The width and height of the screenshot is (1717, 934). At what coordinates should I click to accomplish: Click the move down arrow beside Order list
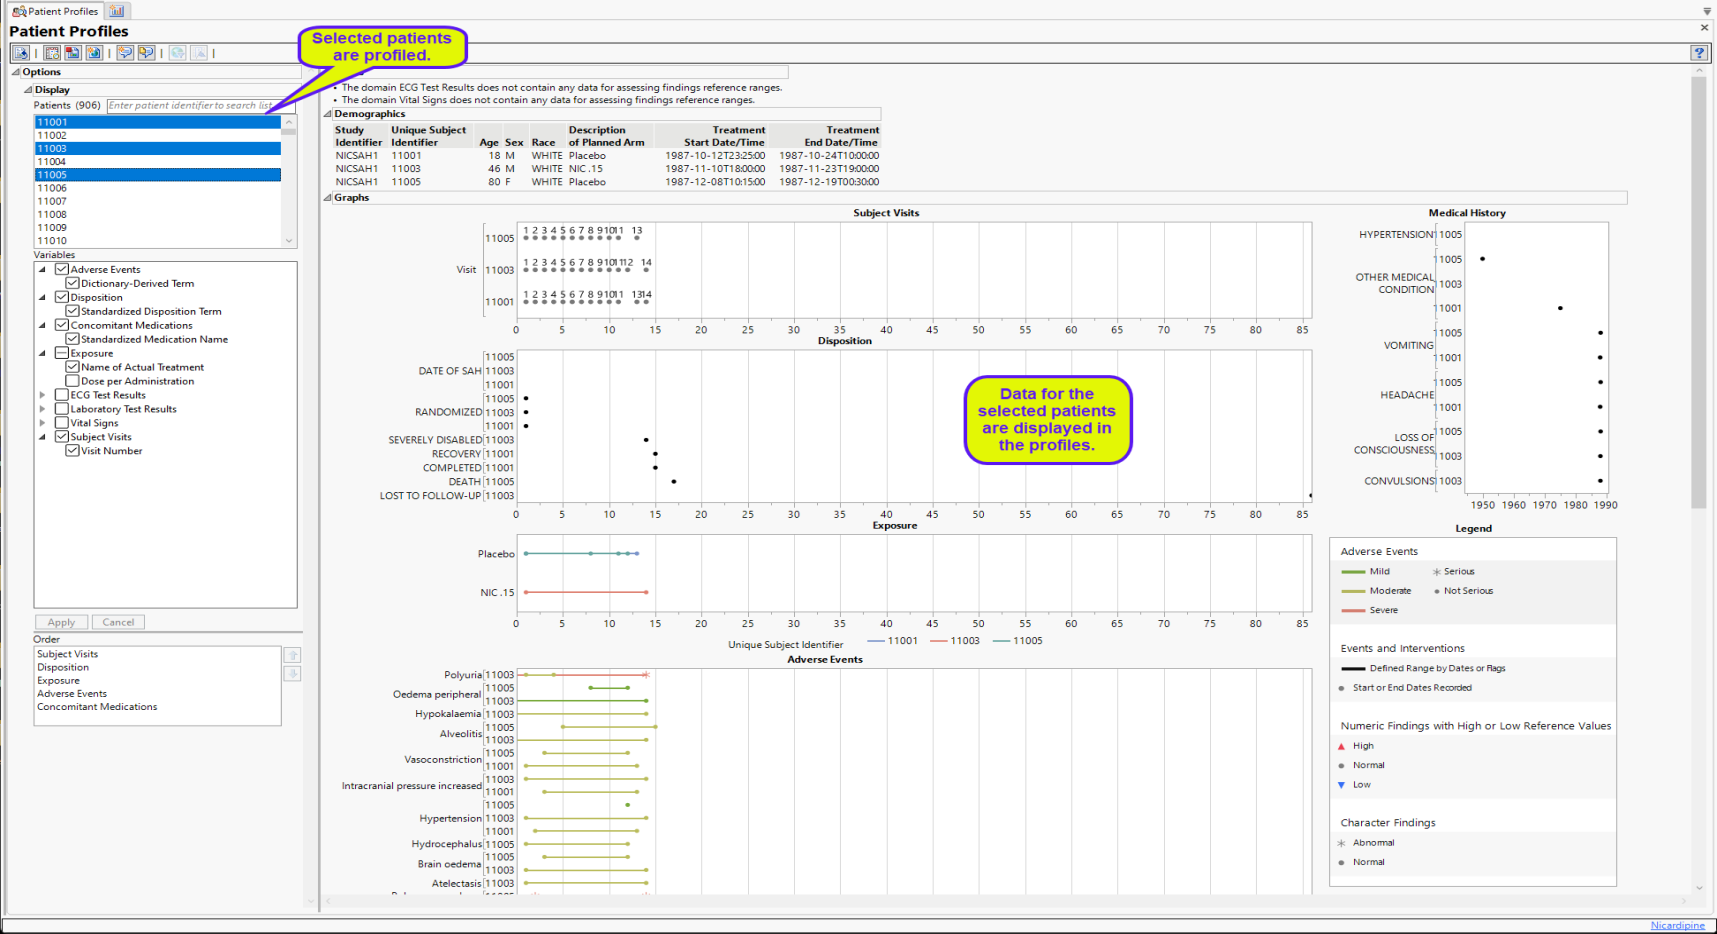tap(292, 674)
